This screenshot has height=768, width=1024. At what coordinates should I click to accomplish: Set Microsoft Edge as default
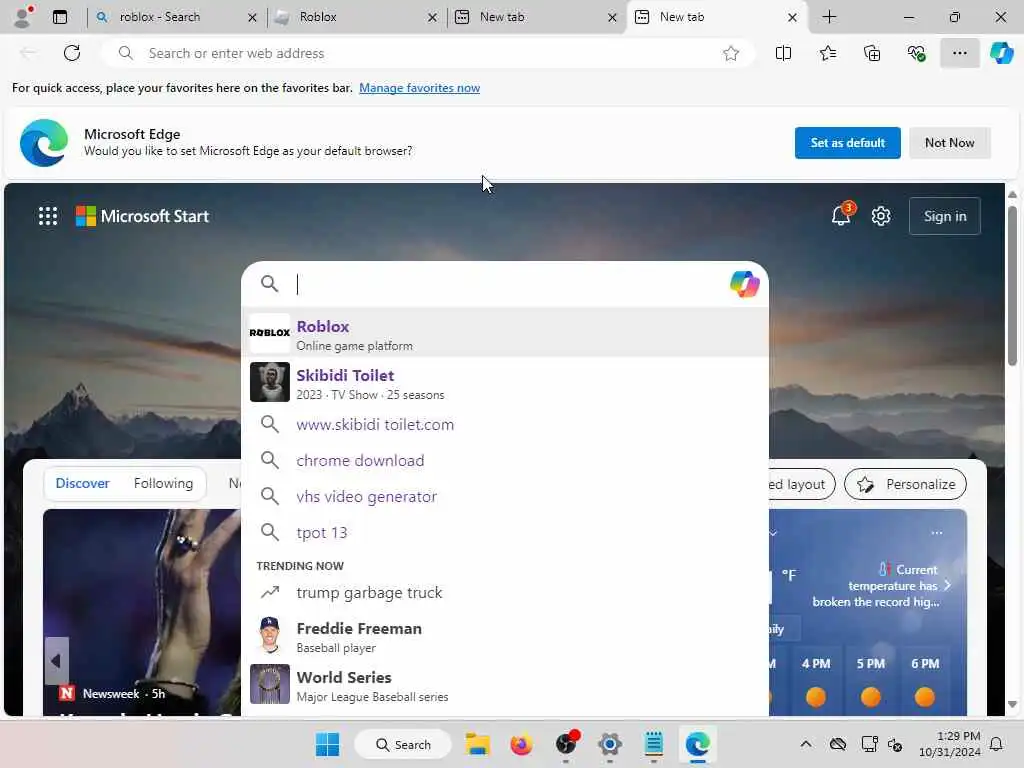847,142
